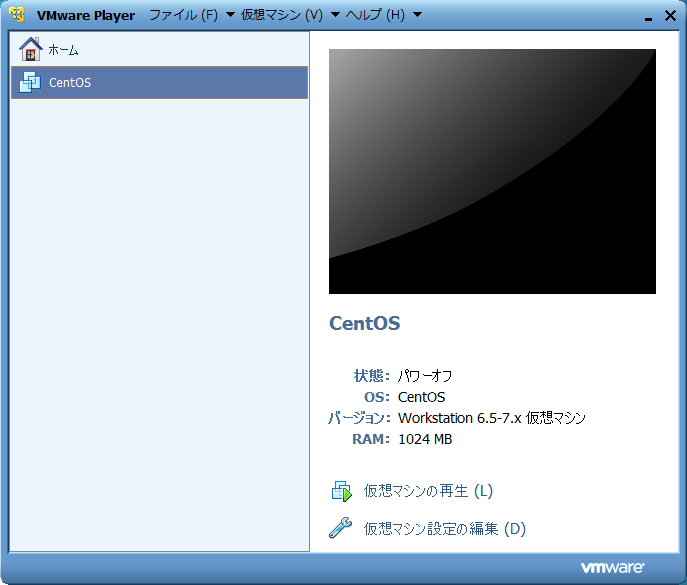Click the wrench settings icon
The width and height of the screenshot is (687, 585).
(341, 528)
